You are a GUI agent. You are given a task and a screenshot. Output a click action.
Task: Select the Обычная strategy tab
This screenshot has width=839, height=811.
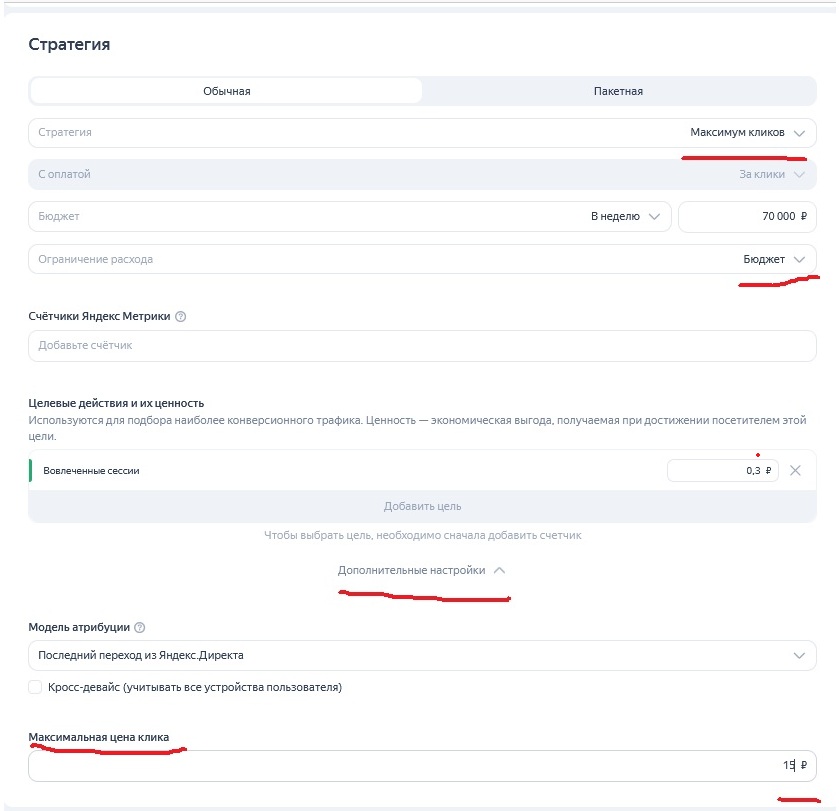pyautogui.click(x=226, y=91)
